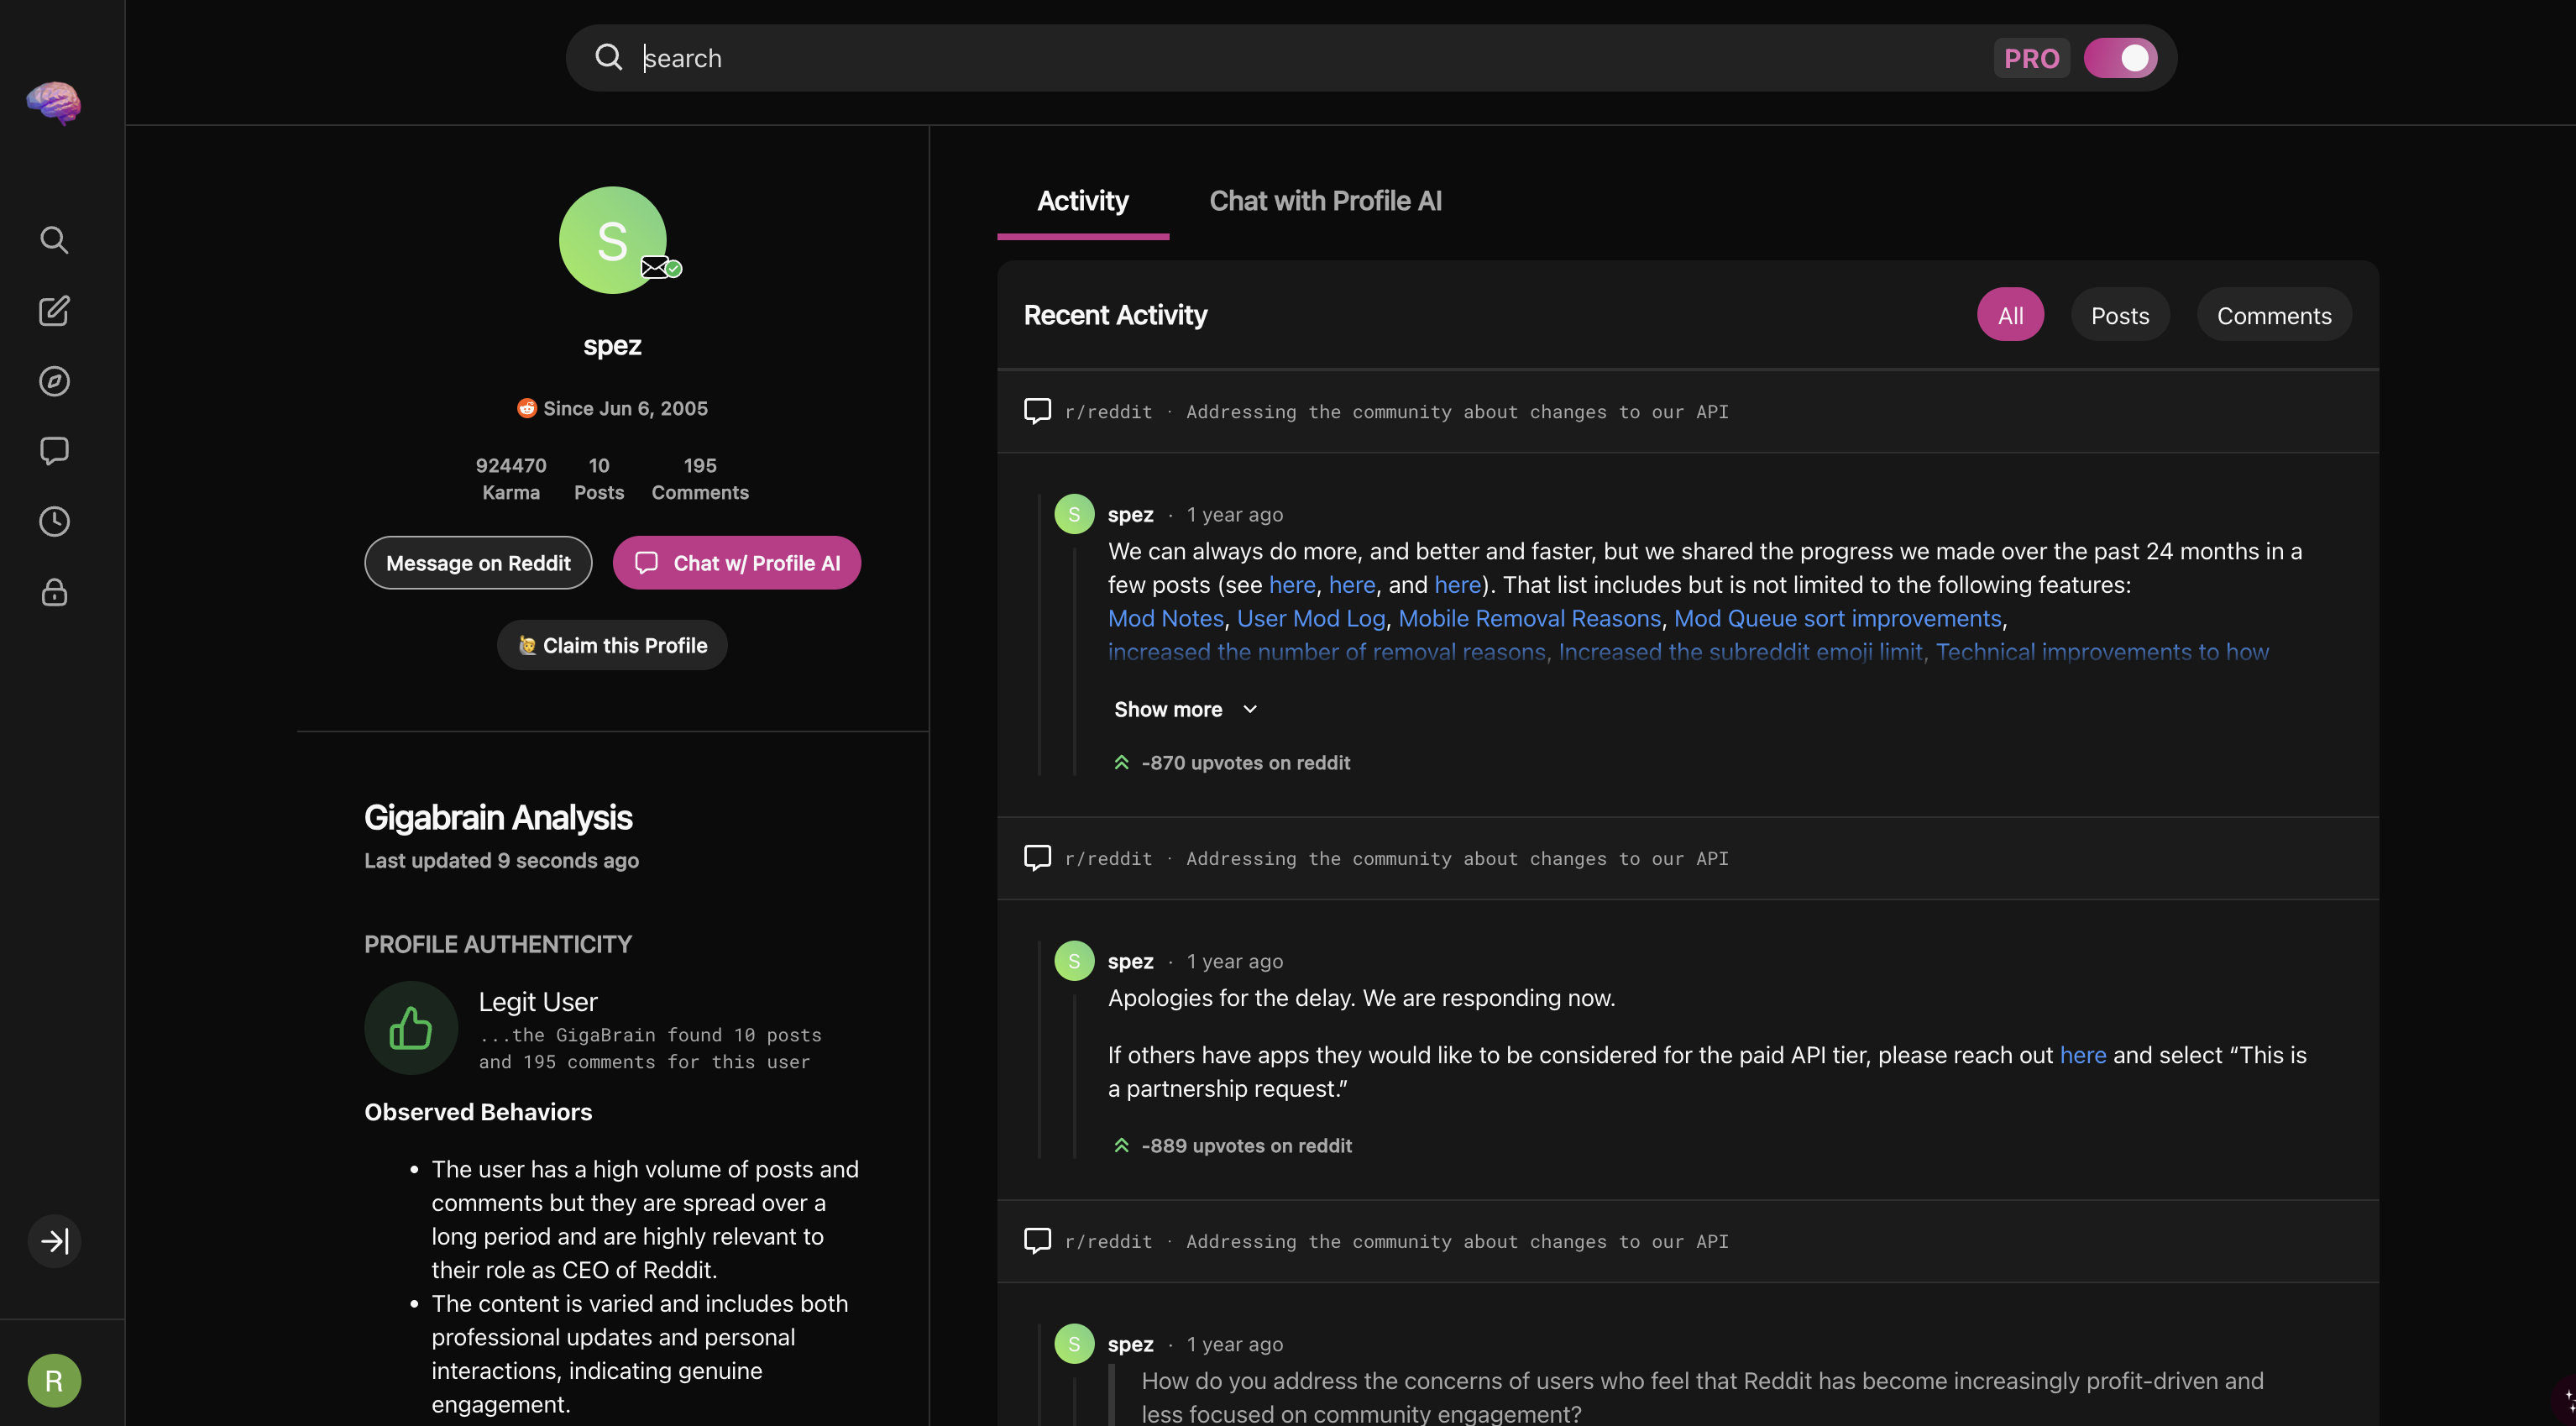The image size is (2576, 1426).
Task: Click the R user avatar
Action: click(x=54, y=1380)
